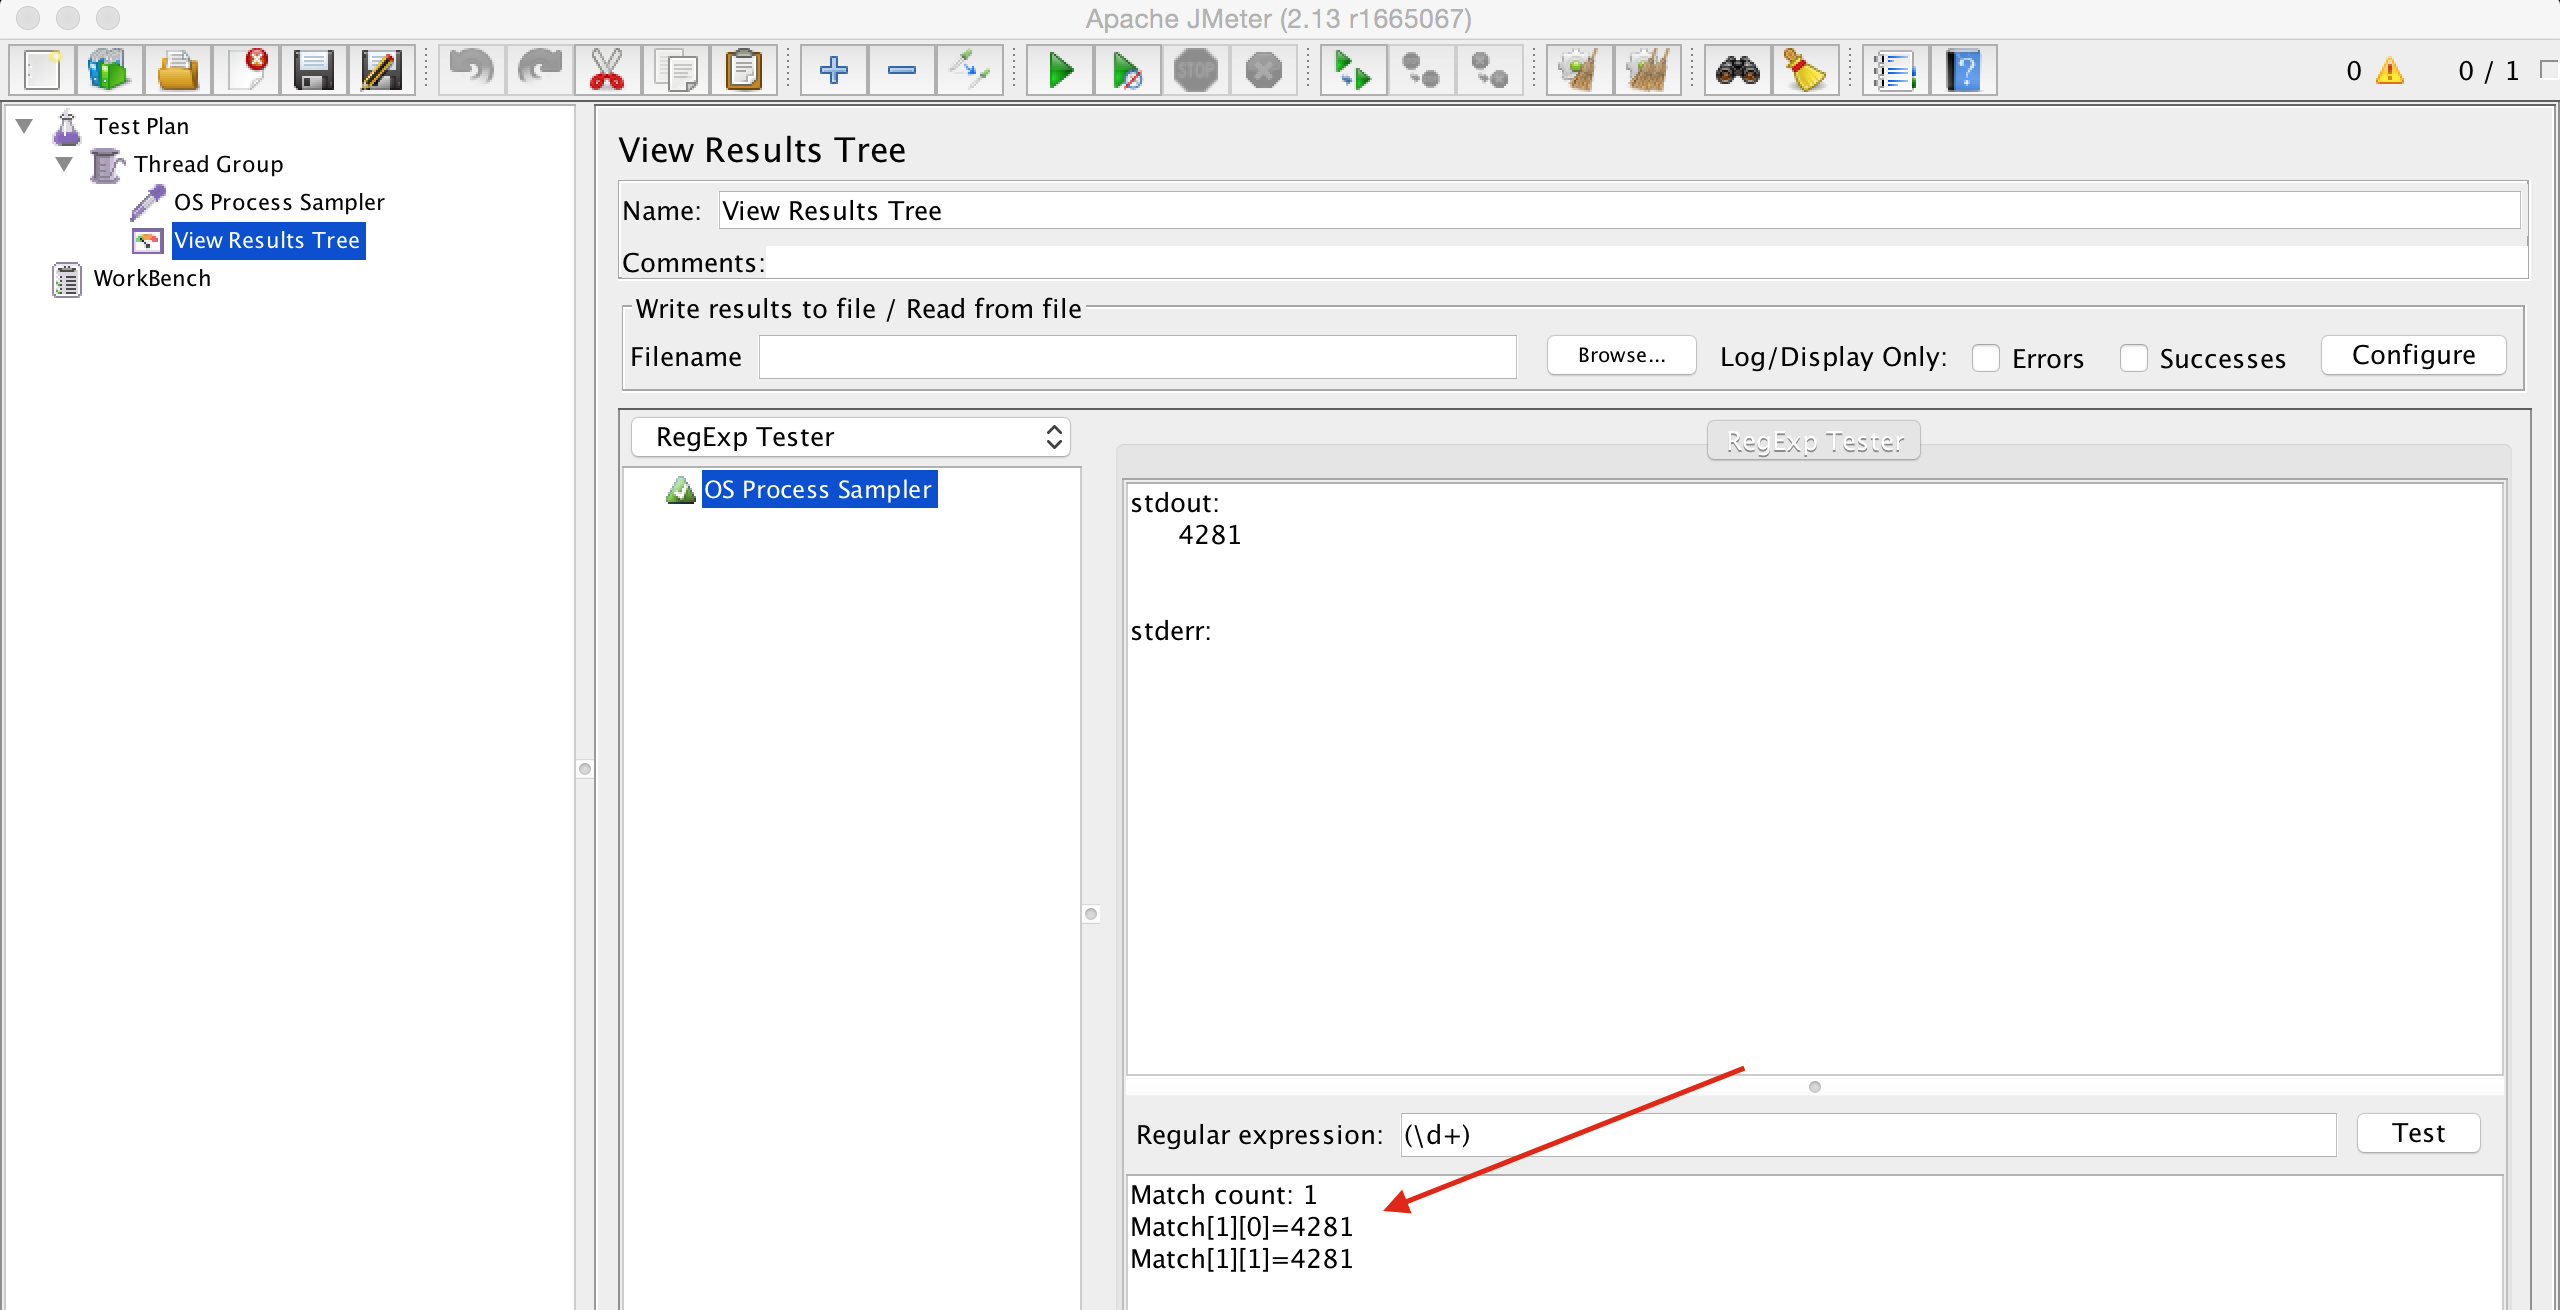Click the Start no pauses icon
The image size is (2560, 1310).
(1127, 71)
